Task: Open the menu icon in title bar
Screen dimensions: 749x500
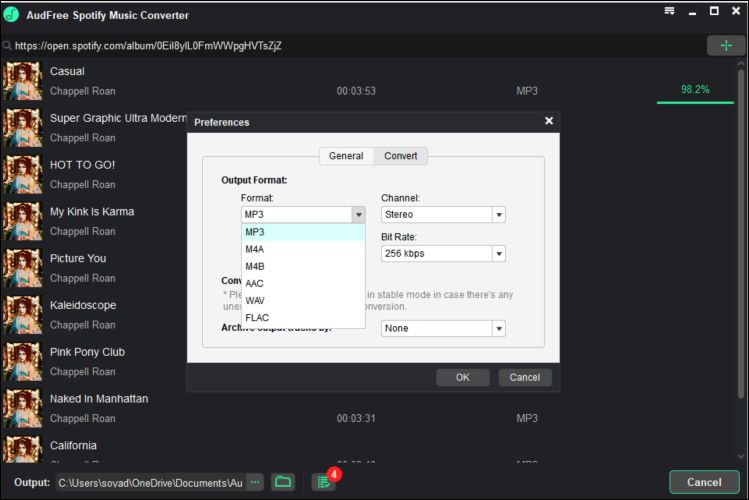Action: click(669, 11)
